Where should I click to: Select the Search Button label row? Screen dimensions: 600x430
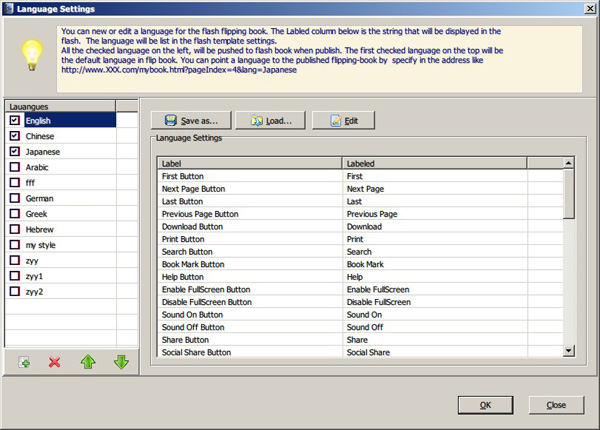pos(360,252)
